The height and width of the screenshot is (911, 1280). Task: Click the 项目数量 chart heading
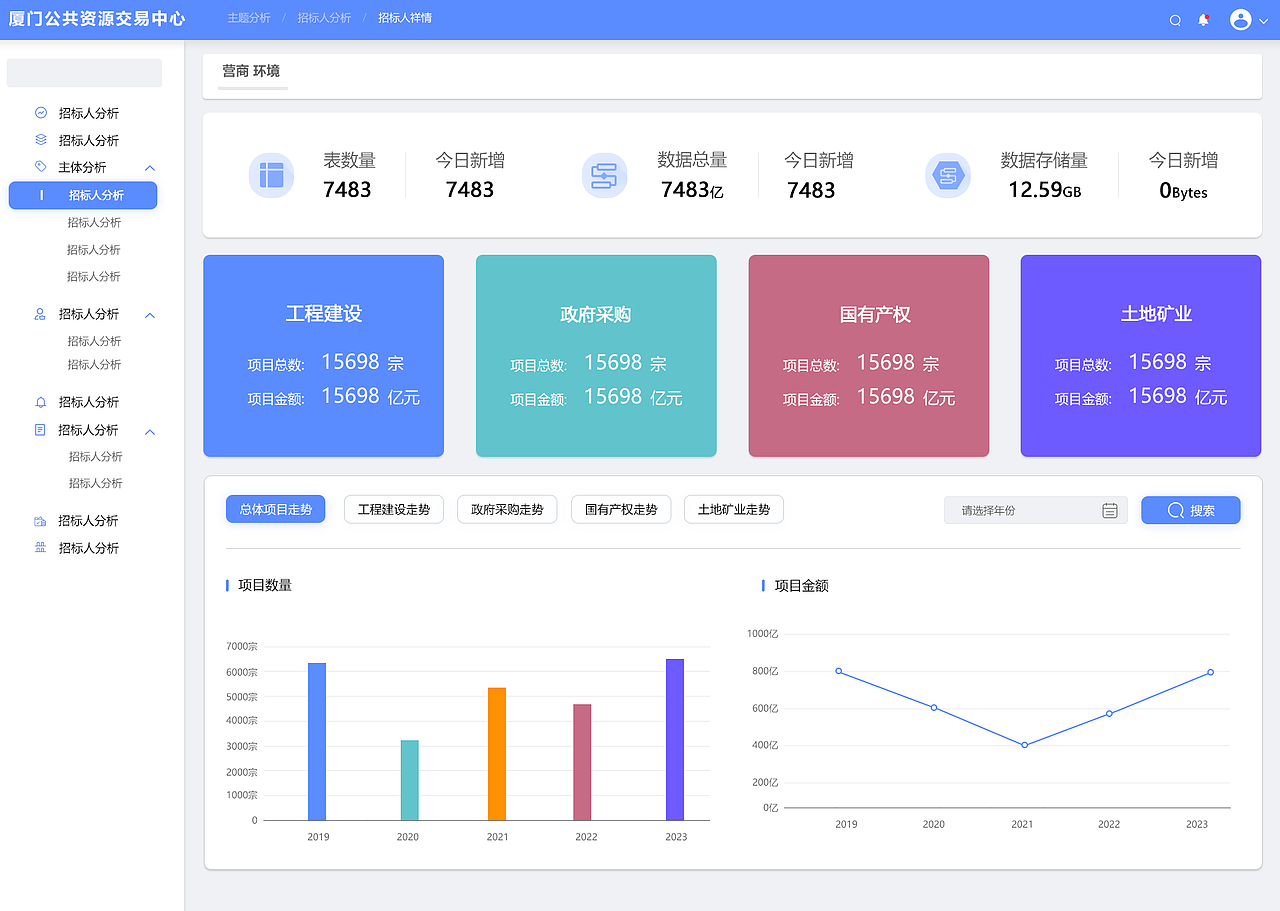(x=265, y=585)
